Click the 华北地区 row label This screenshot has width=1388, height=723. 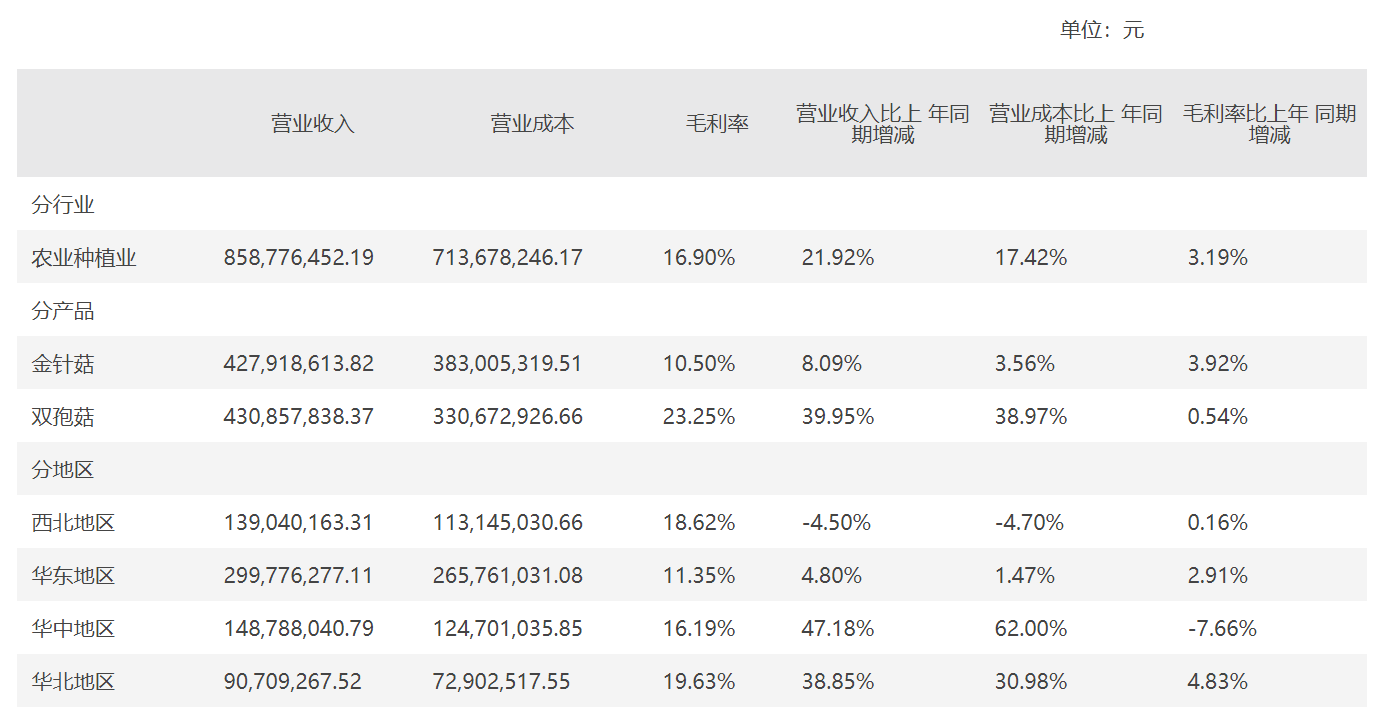(74, 682)
